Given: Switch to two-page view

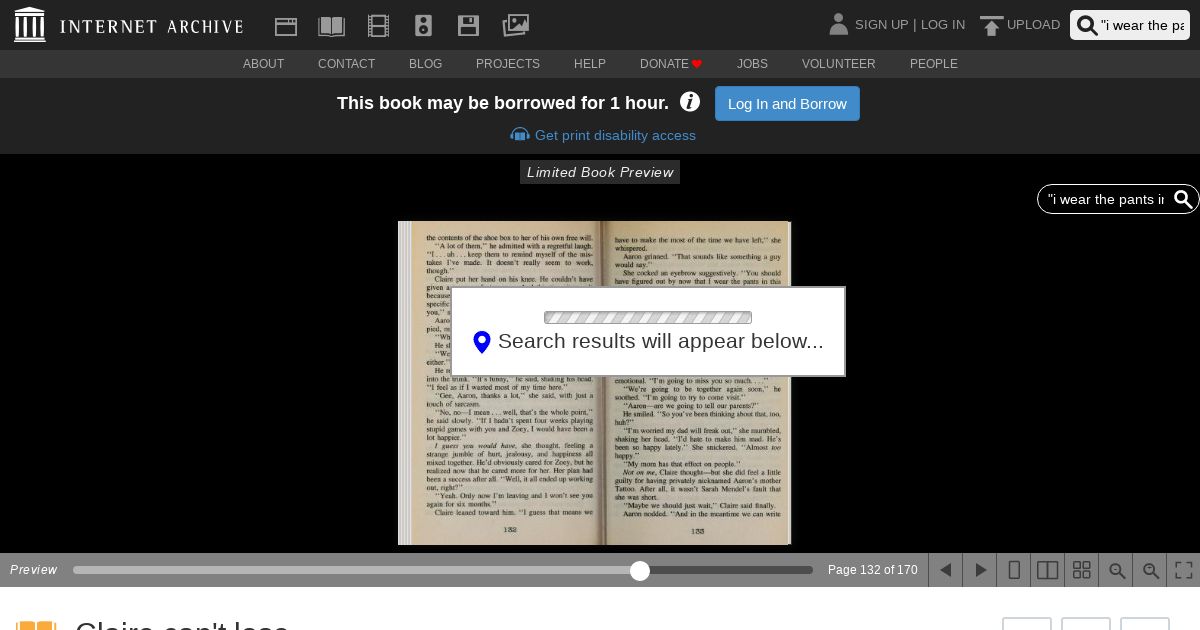Looking at the screenshot, I should coord(1047,570).
